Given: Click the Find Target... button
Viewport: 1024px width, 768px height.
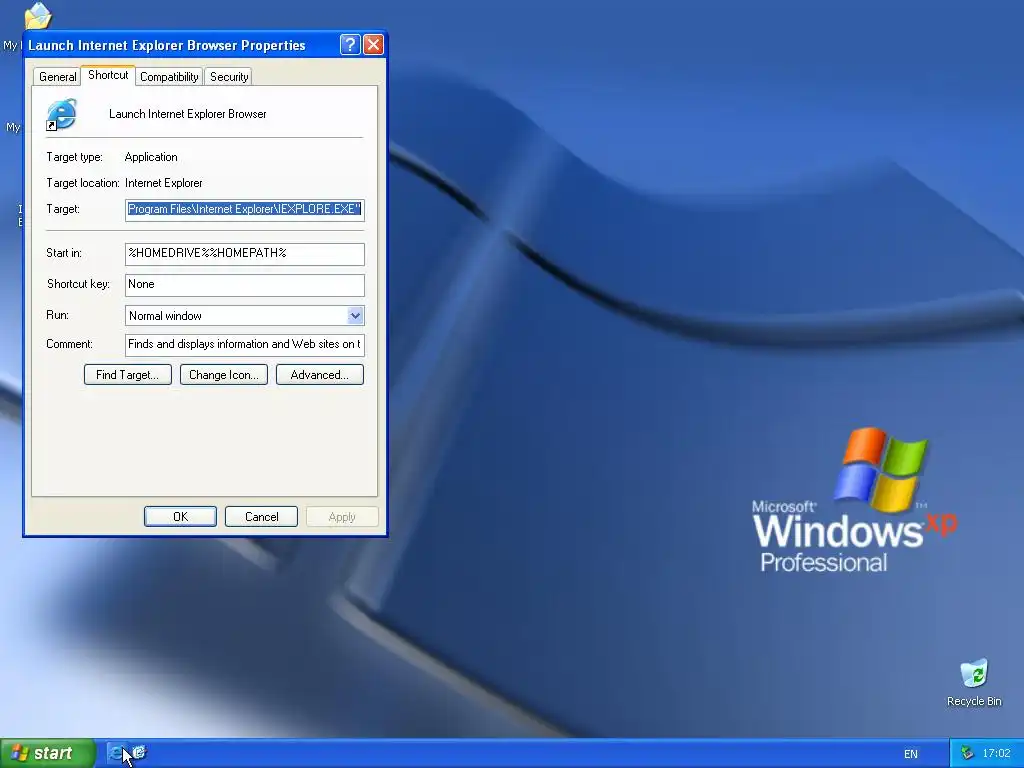Looking at the screenshot, I should (x=127, y=375).
